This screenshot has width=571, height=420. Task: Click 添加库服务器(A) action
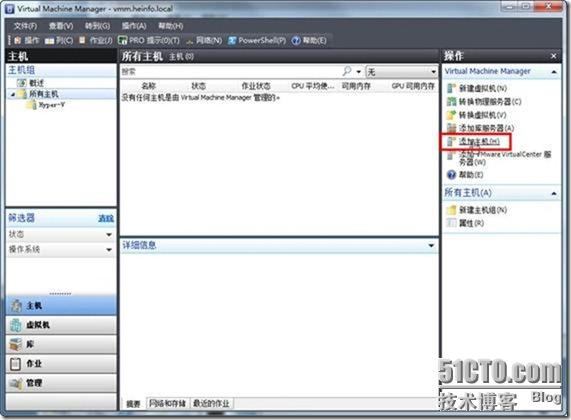pos(480,128)
